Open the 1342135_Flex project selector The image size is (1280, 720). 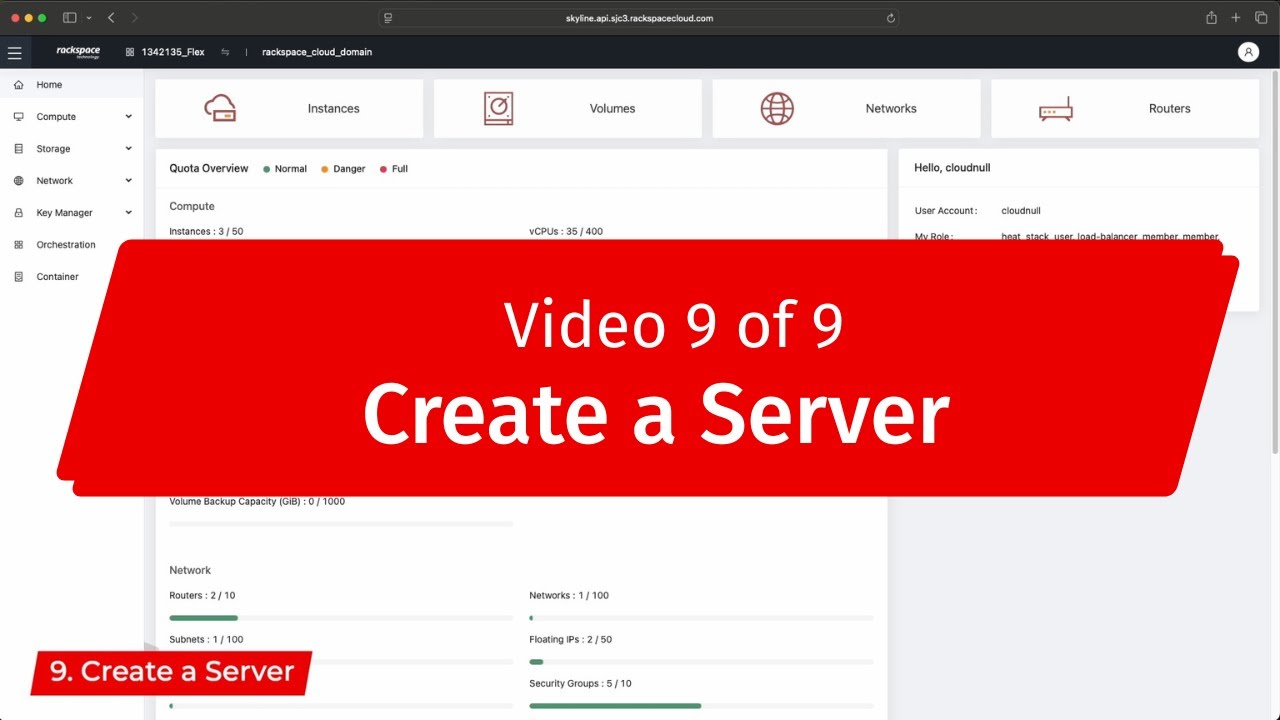point(165,52)
